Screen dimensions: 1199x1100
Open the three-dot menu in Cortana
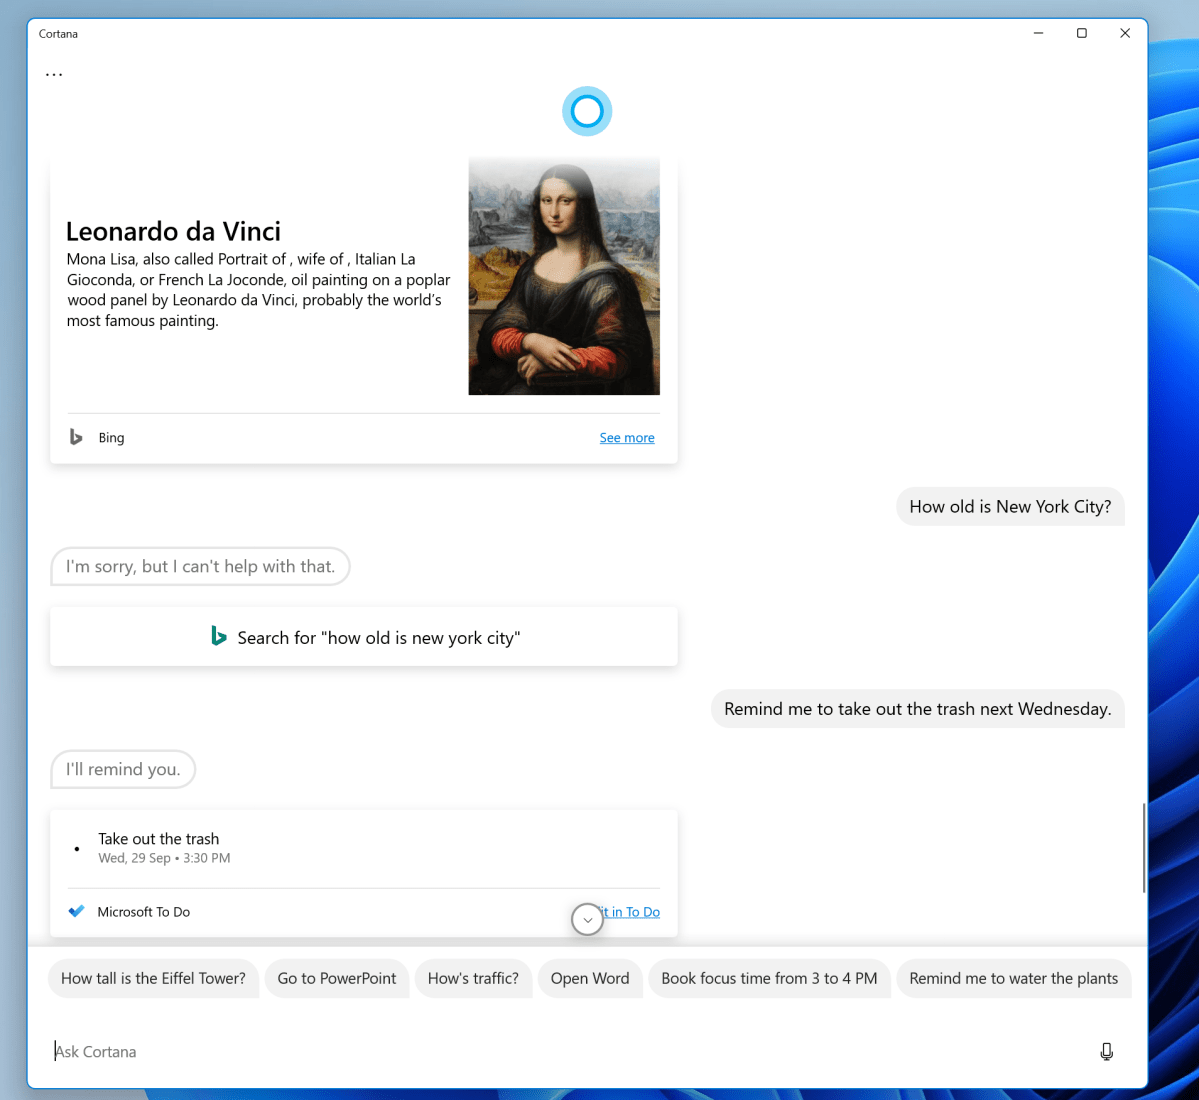[x=54, y=75]
